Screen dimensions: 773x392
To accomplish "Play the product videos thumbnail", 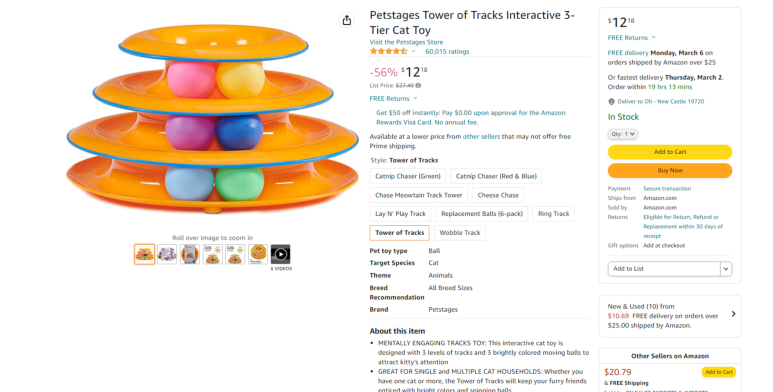I will (280, 254).
